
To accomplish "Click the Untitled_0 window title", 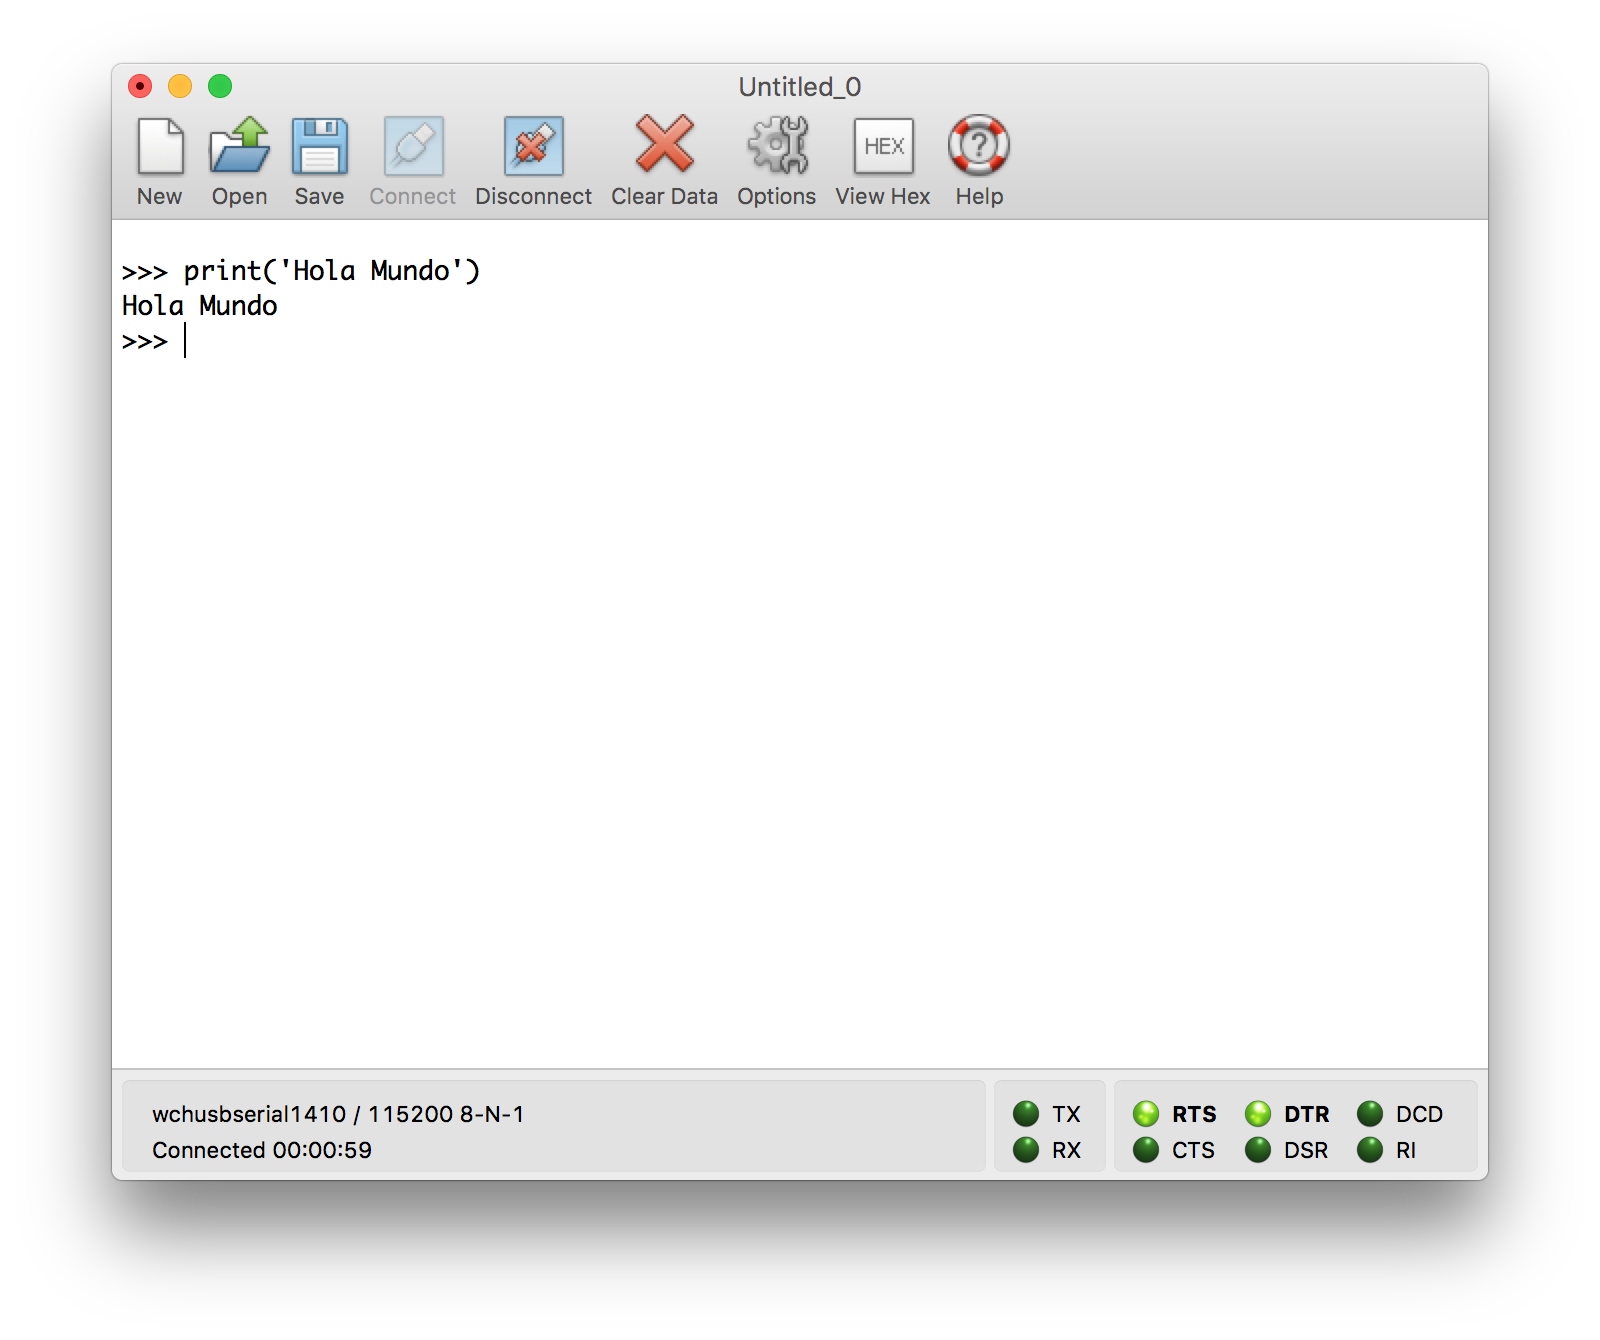I will [800, 87].
